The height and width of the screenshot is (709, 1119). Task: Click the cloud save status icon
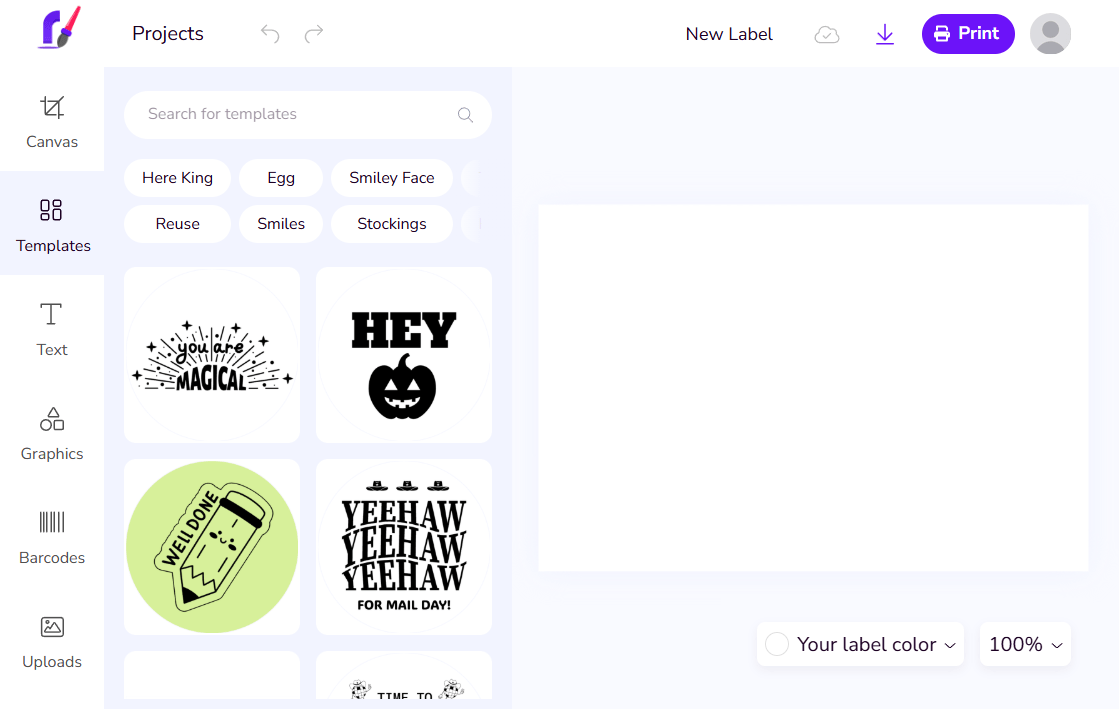tap(827, 35)
